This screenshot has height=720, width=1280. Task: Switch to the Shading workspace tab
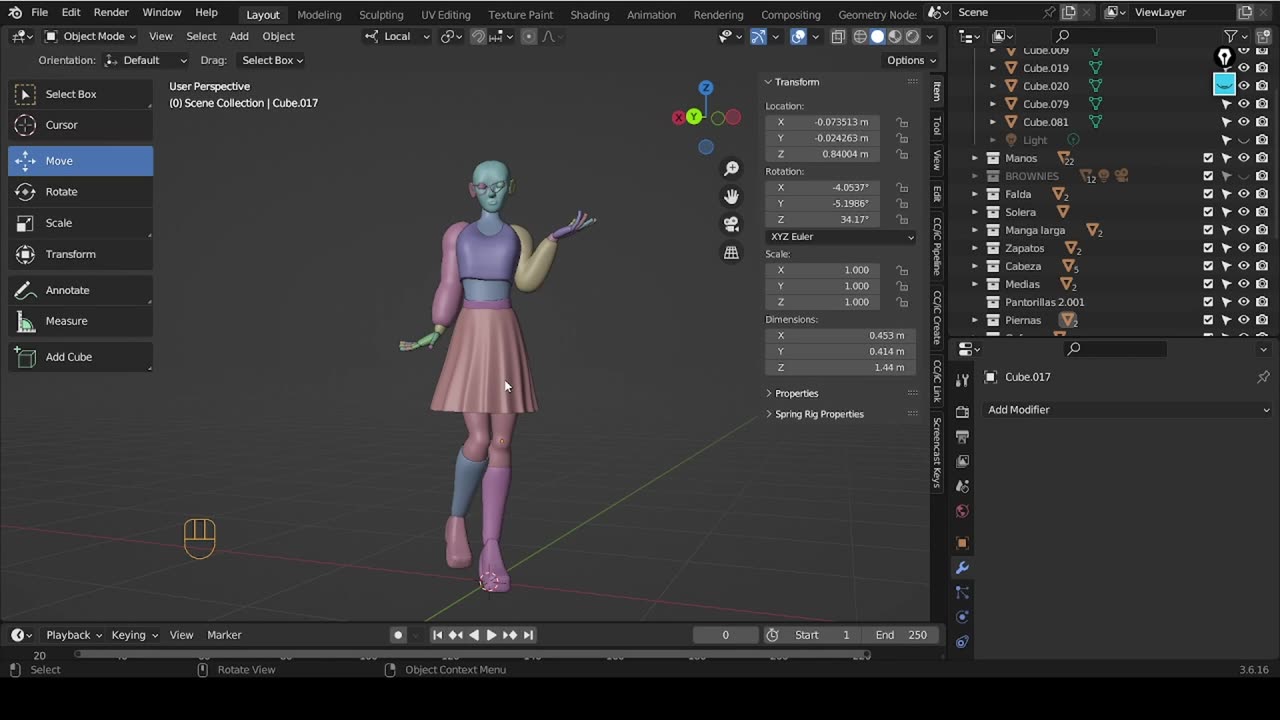point(589,14)
